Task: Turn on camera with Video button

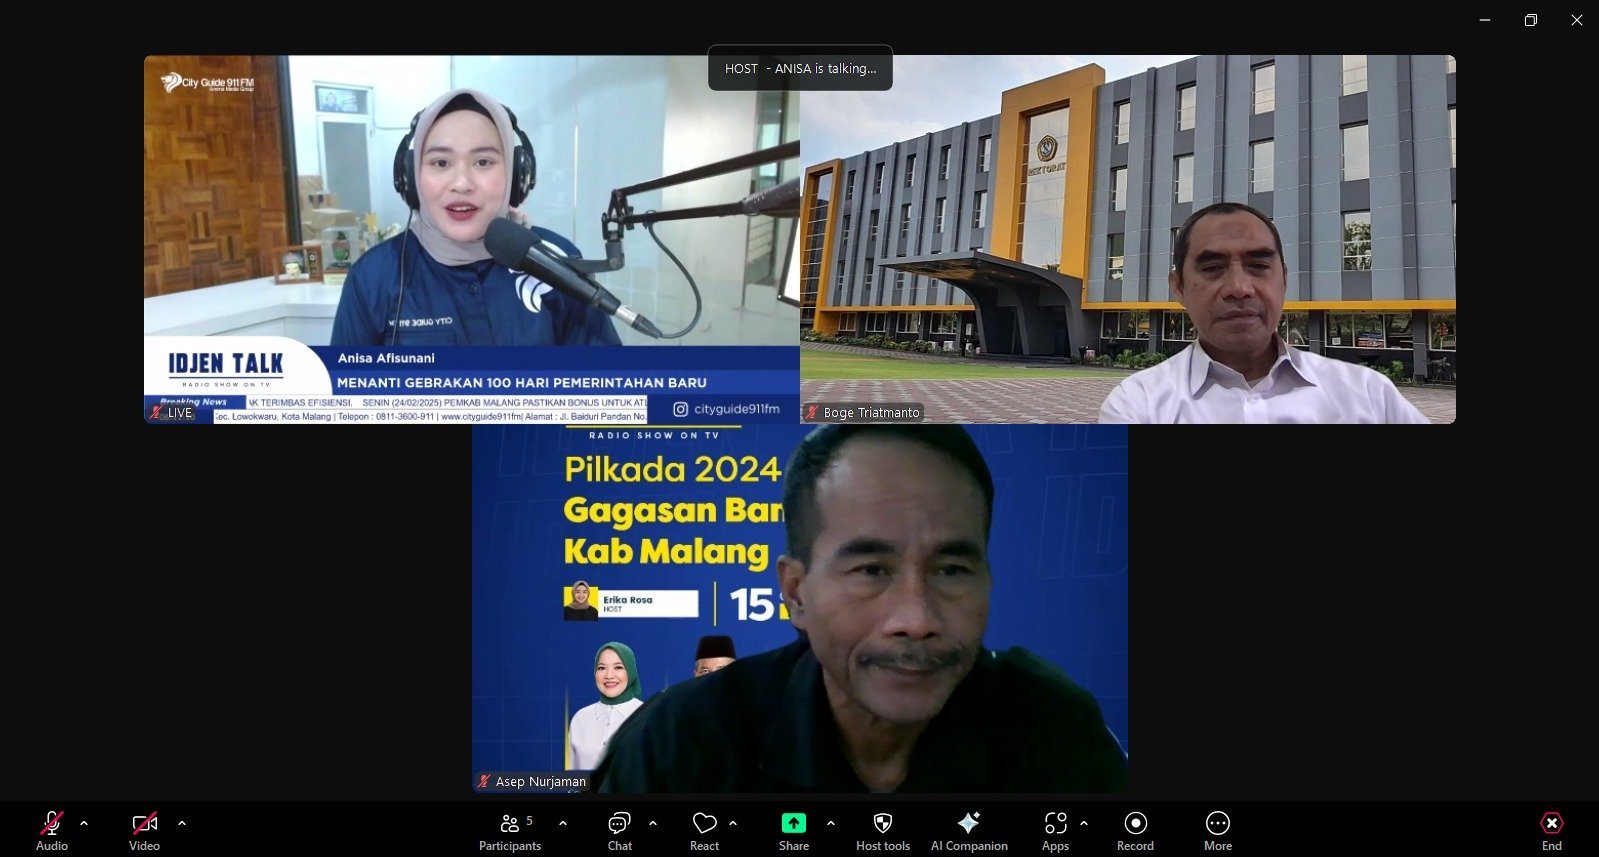Action: point(144,829)
